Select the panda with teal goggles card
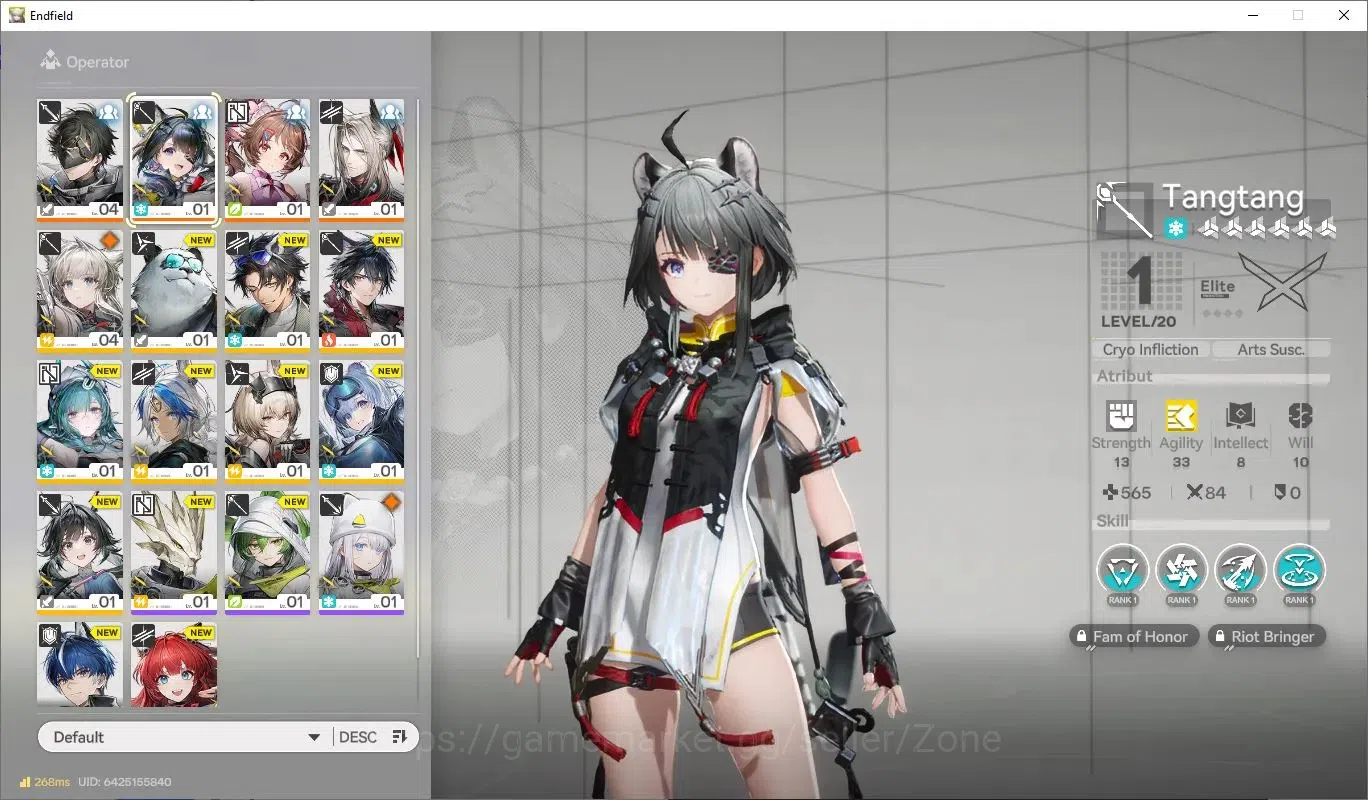 click(x=174, y=290)
